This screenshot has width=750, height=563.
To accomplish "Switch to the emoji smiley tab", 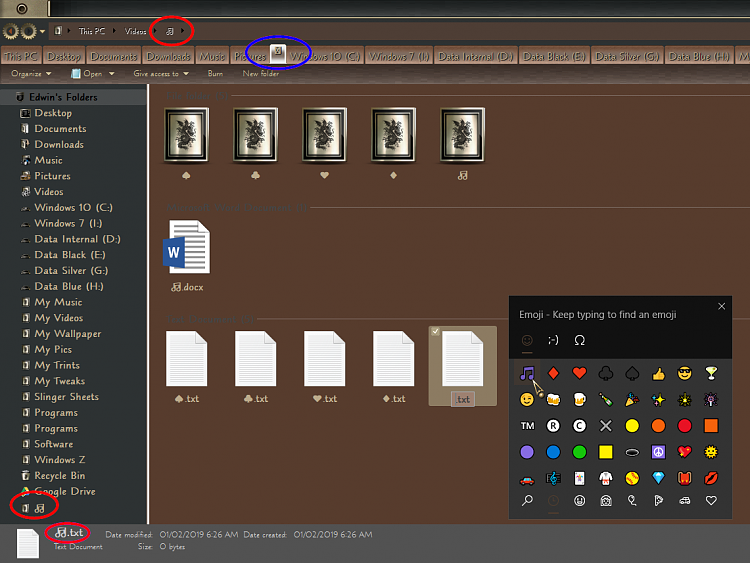I will point(527,341).
